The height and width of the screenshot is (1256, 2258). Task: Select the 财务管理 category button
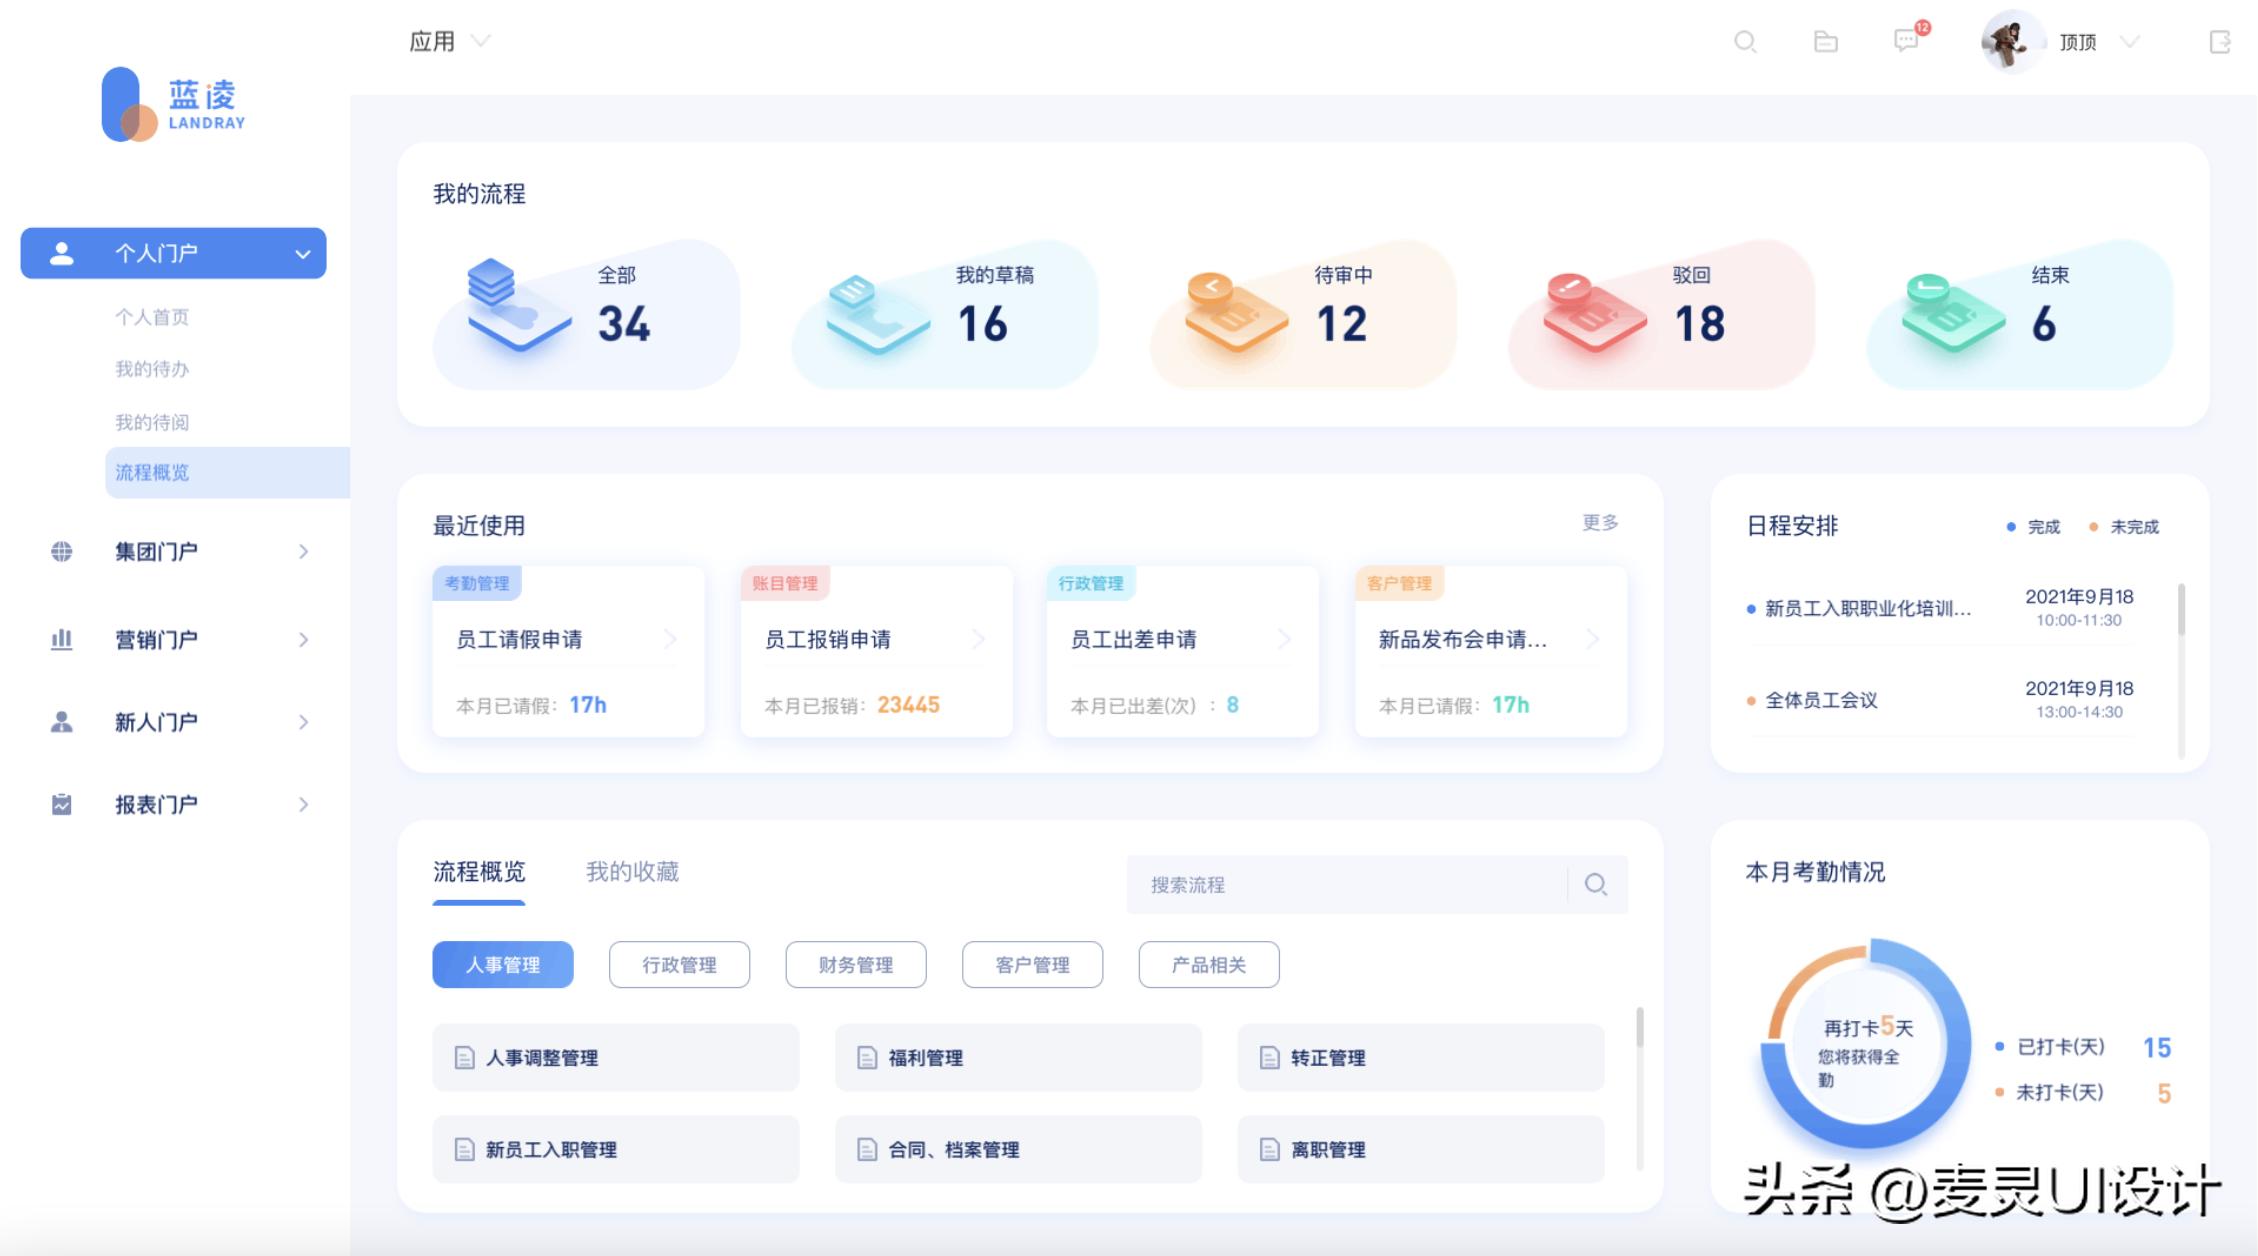coord(856,964)
